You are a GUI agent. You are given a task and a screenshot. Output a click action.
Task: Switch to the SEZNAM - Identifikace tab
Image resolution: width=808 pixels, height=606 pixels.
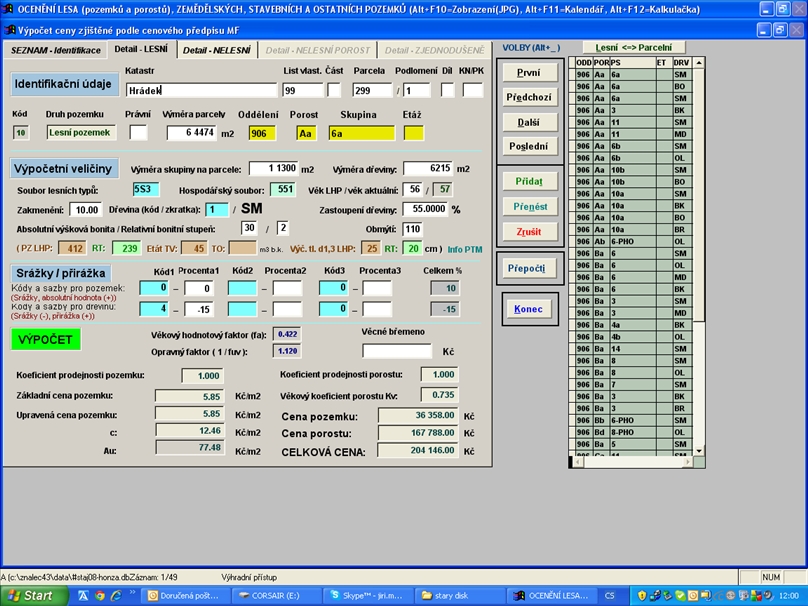pos(54,50)
